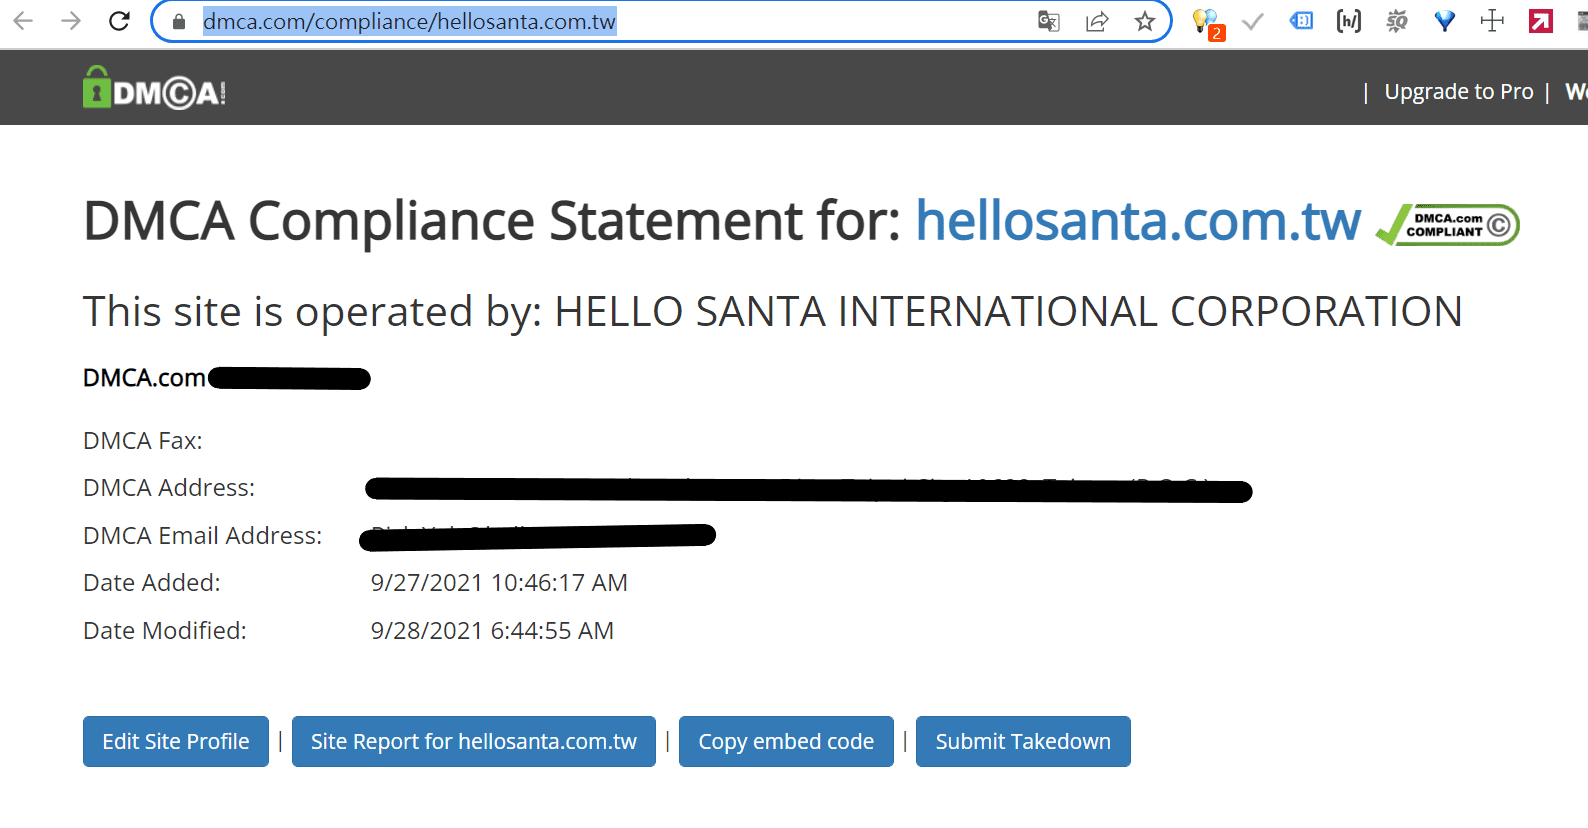Go to DMCA home via logo
This screenshot has width=1588, height=828.
point(155,88)
